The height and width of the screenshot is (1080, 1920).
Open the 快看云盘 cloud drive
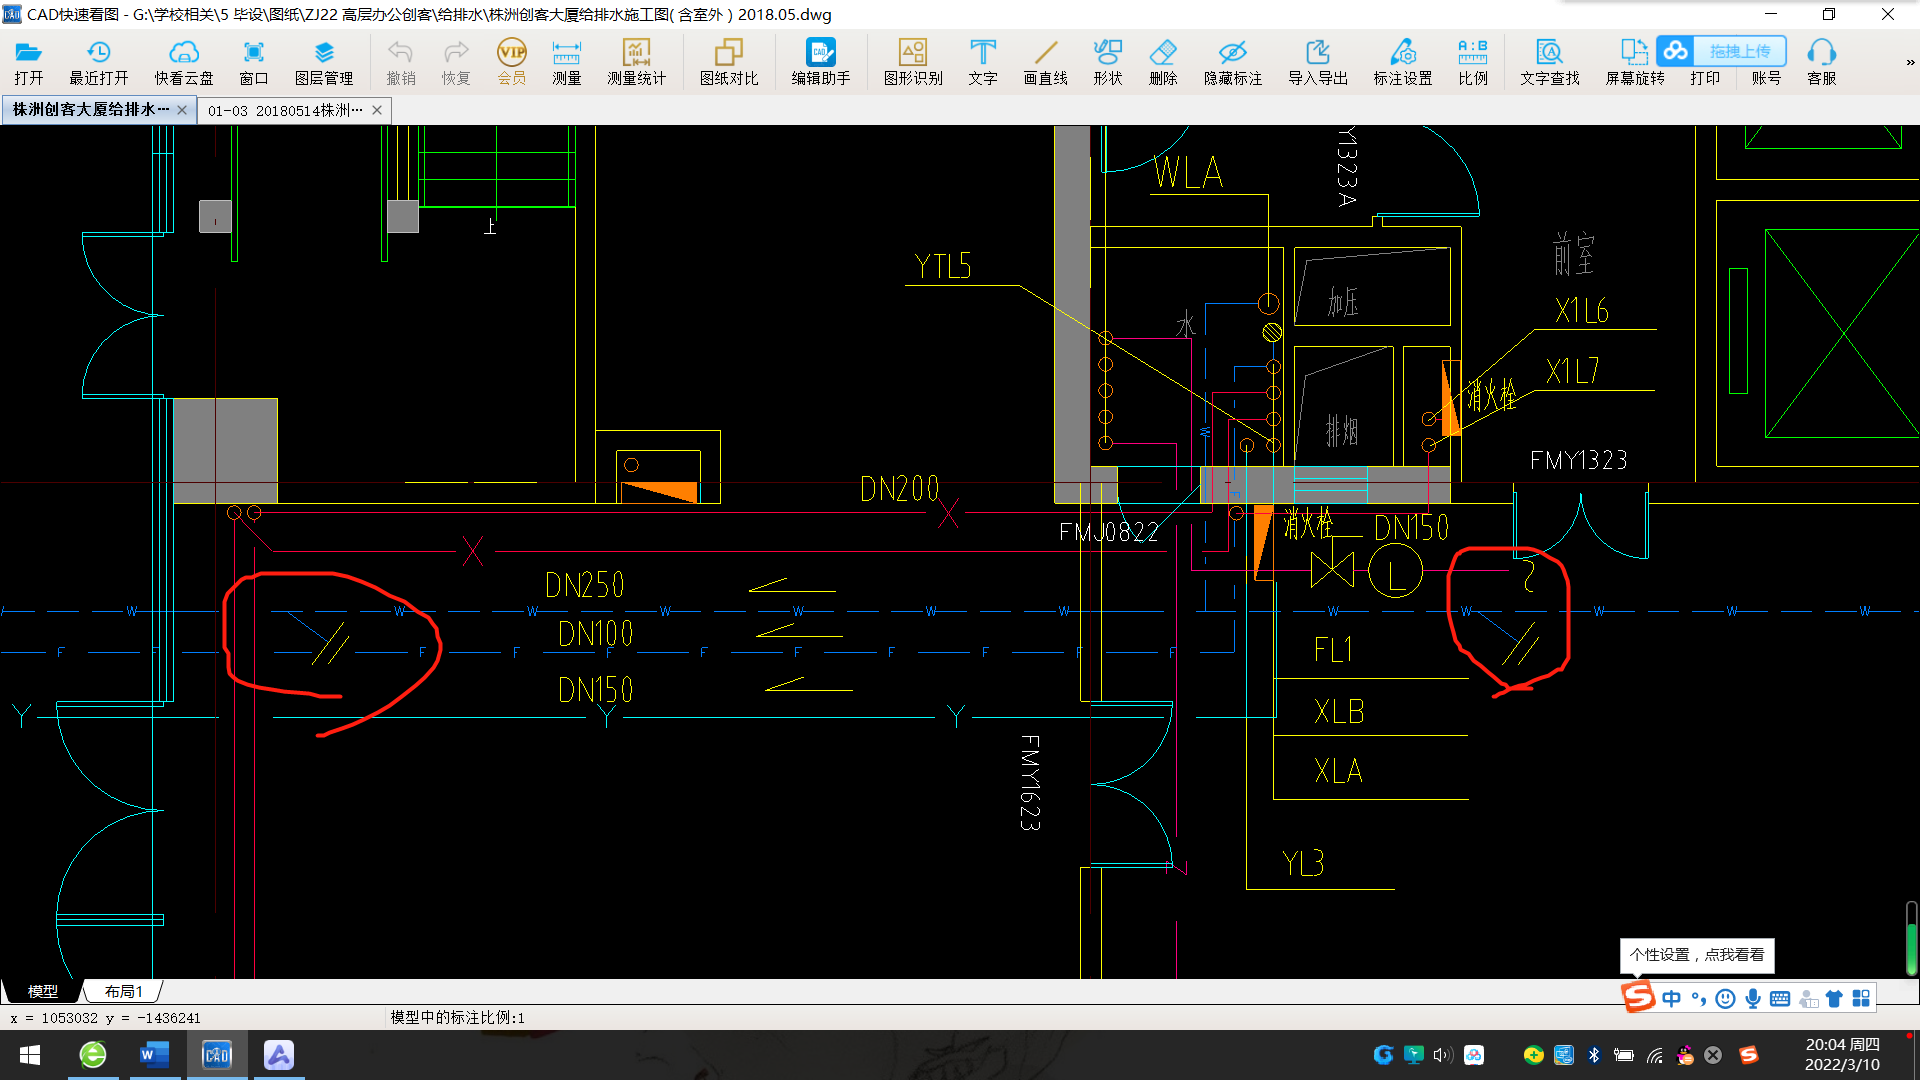(183, 62)
